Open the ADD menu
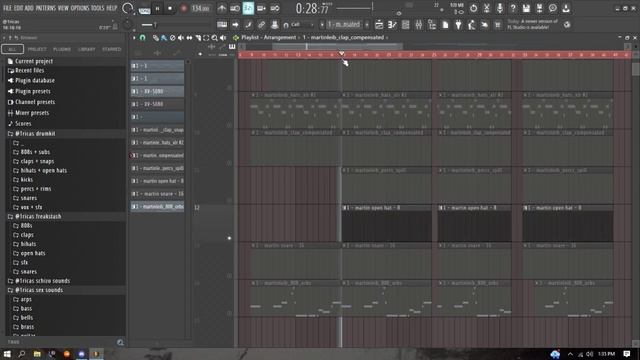The width and height of the screenshot is (640, 360). click(29, 8)
